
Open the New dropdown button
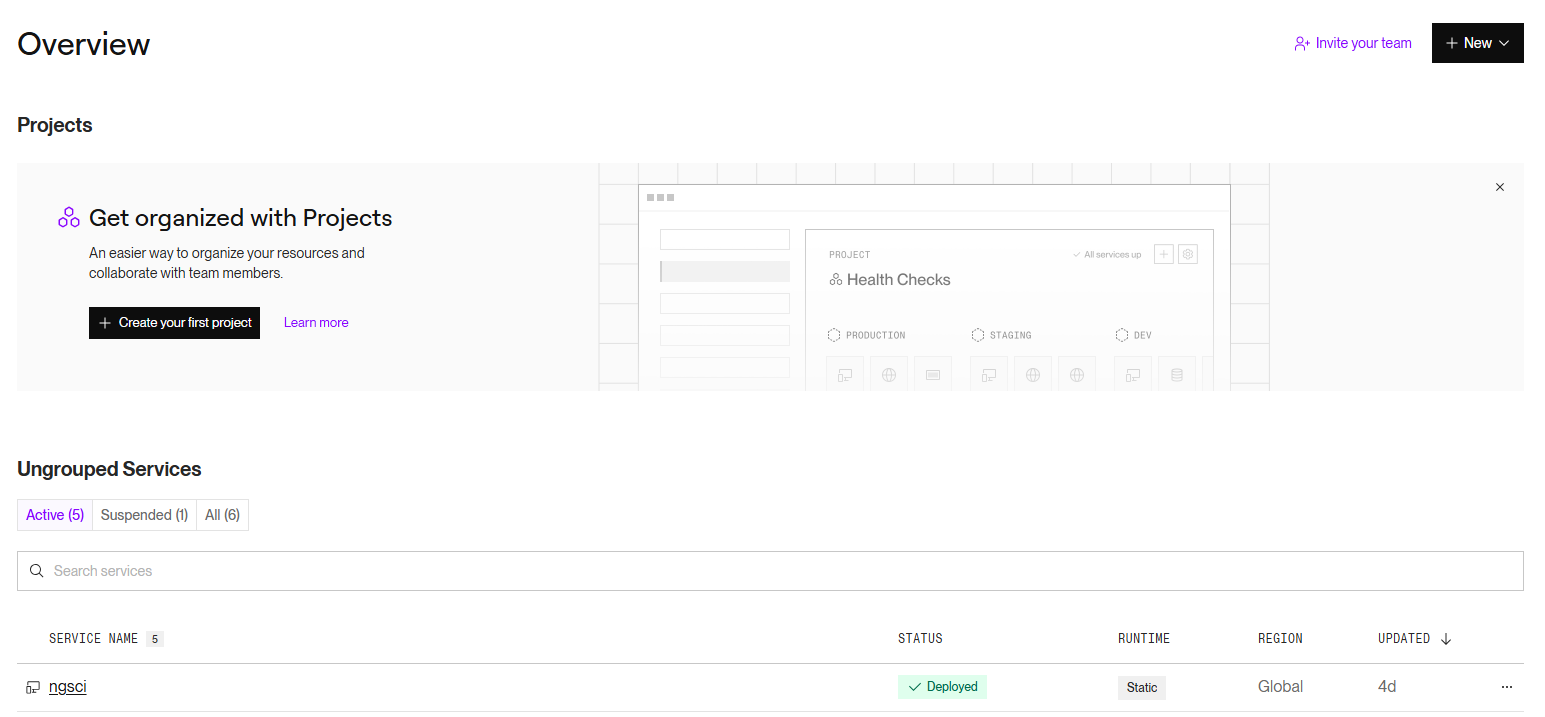pyautogui.click(x=1477, y=43)
